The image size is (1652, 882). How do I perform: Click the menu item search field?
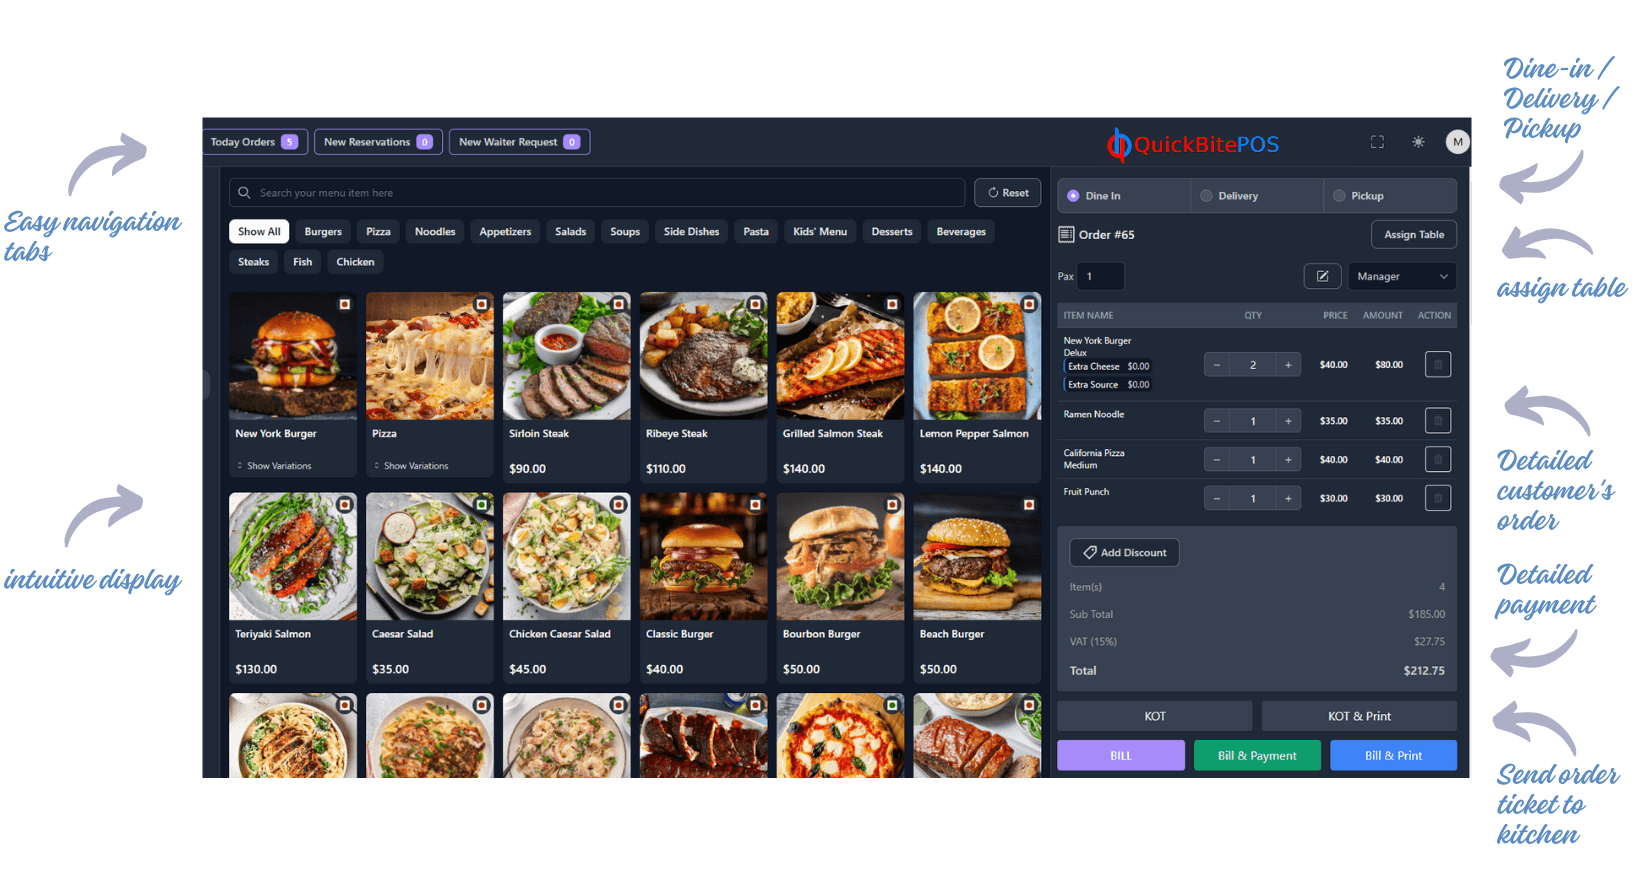[600, 193]
